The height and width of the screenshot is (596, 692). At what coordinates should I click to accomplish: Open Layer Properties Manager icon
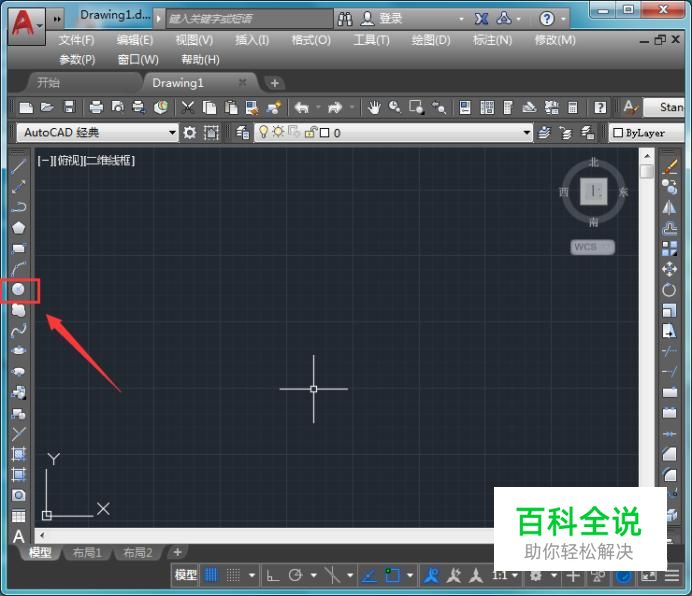pos(242,132)
